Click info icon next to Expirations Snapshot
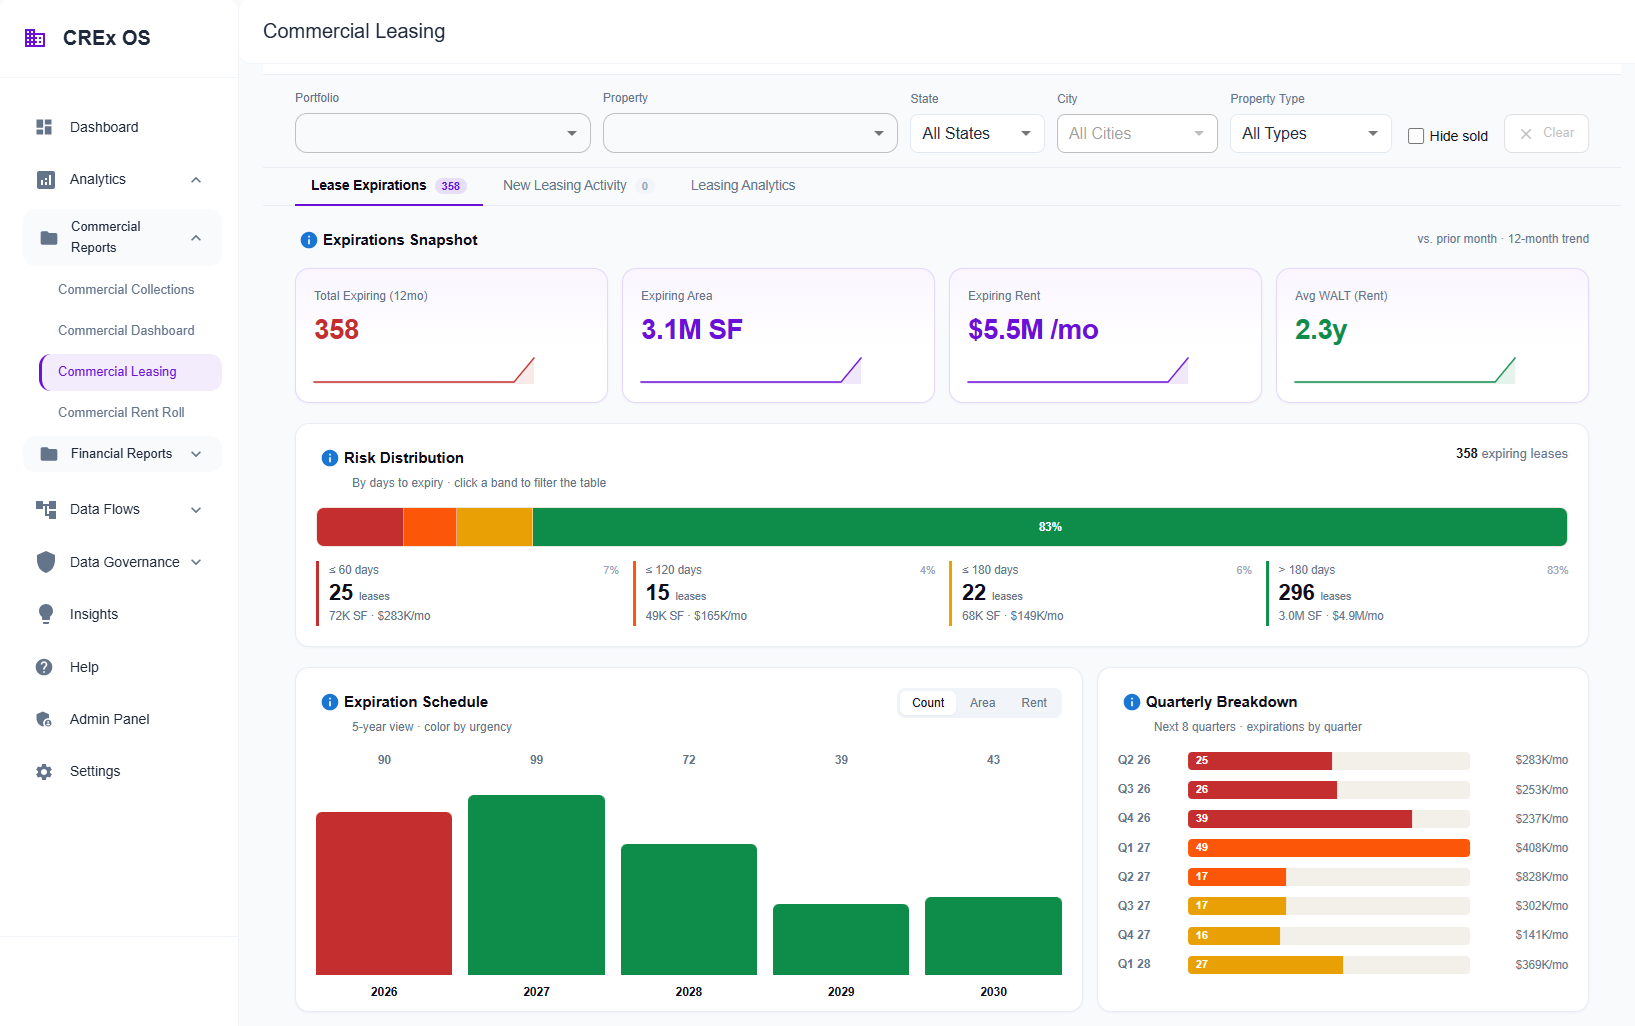Image resolution: width=1635 pixels, height=1026 pixels. point(309,240)
